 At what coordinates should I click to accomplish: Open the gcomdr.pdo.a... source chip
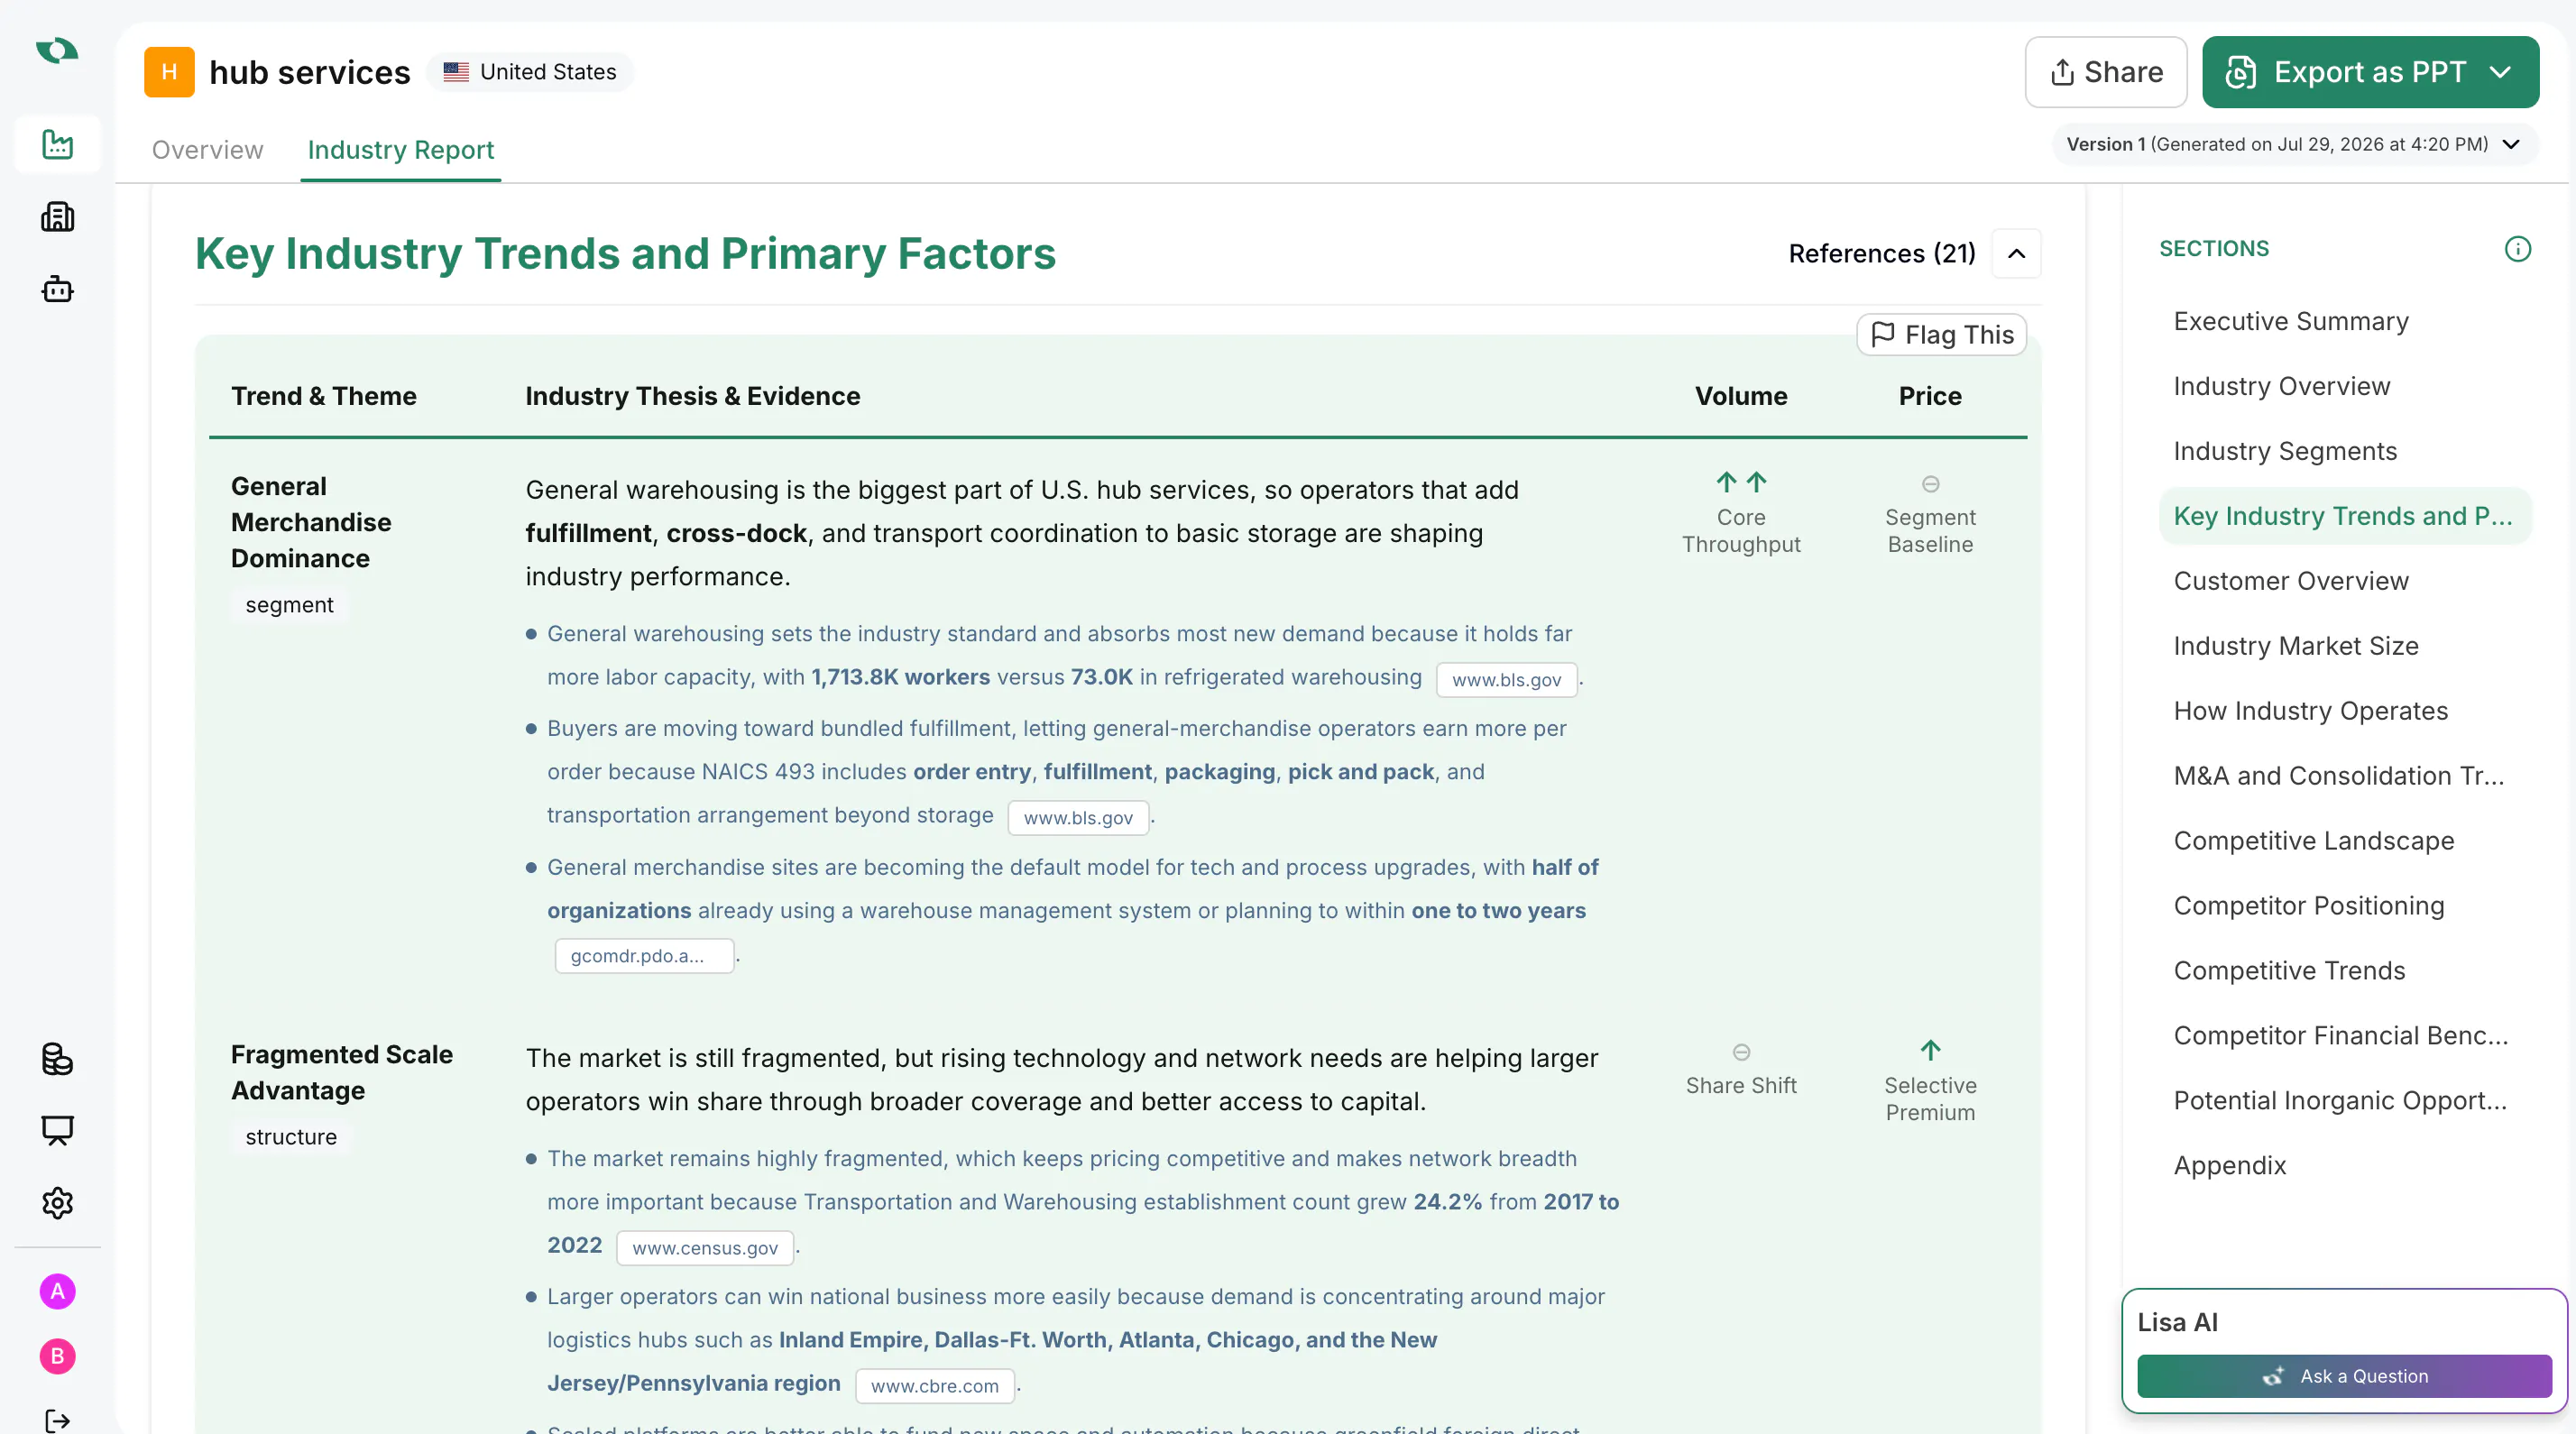point(644,957)
